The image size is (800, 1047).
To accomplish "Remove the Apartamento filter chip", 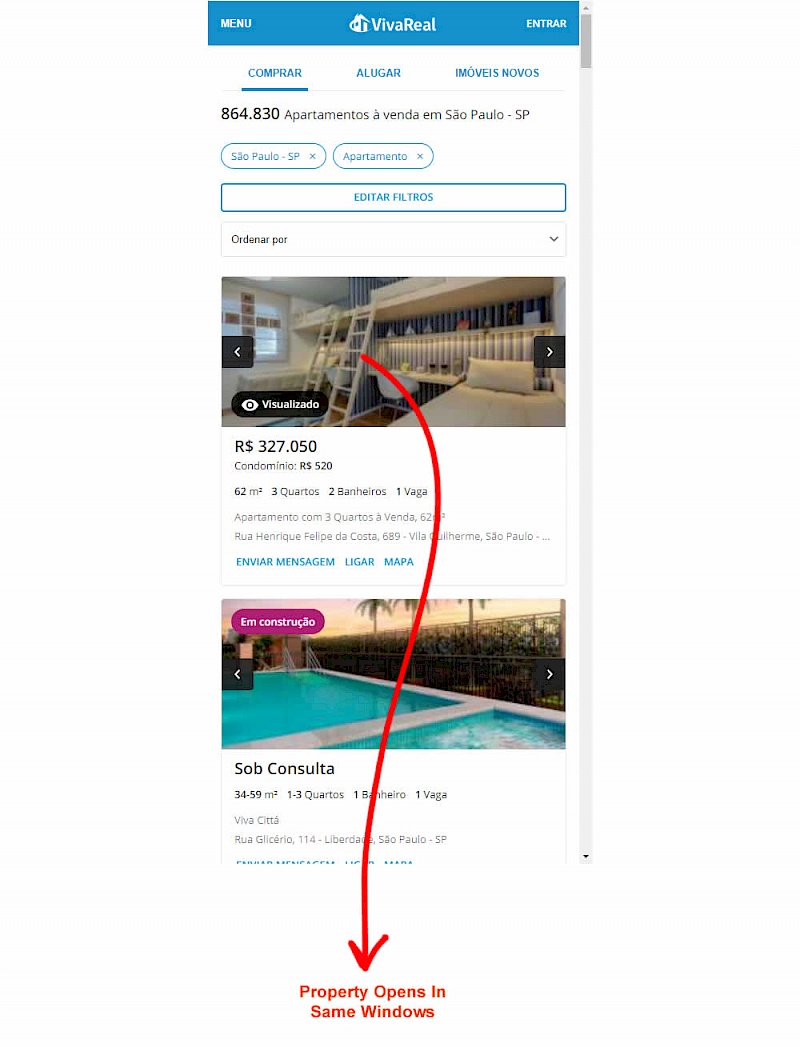I will [x=420, y=156].
